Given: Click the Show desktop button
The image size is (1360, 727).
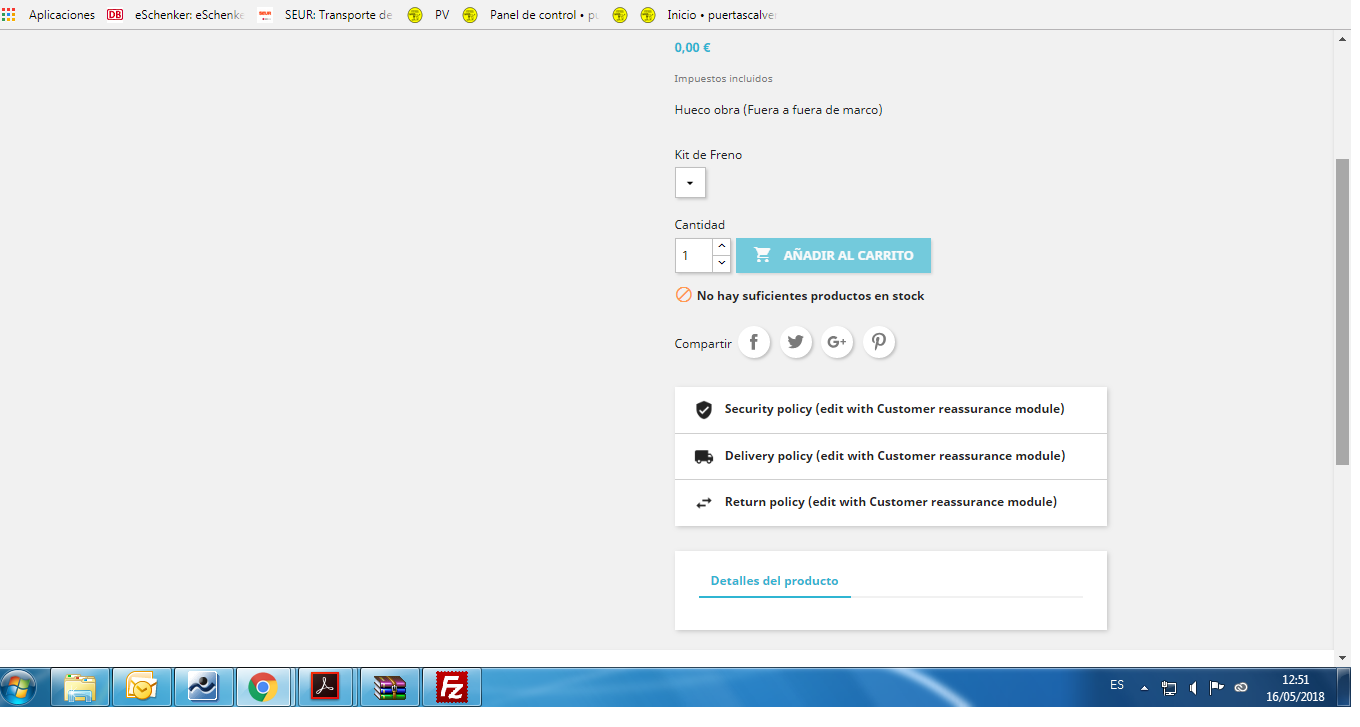Looking at the screenshot, I should [x=1344, y=687].
